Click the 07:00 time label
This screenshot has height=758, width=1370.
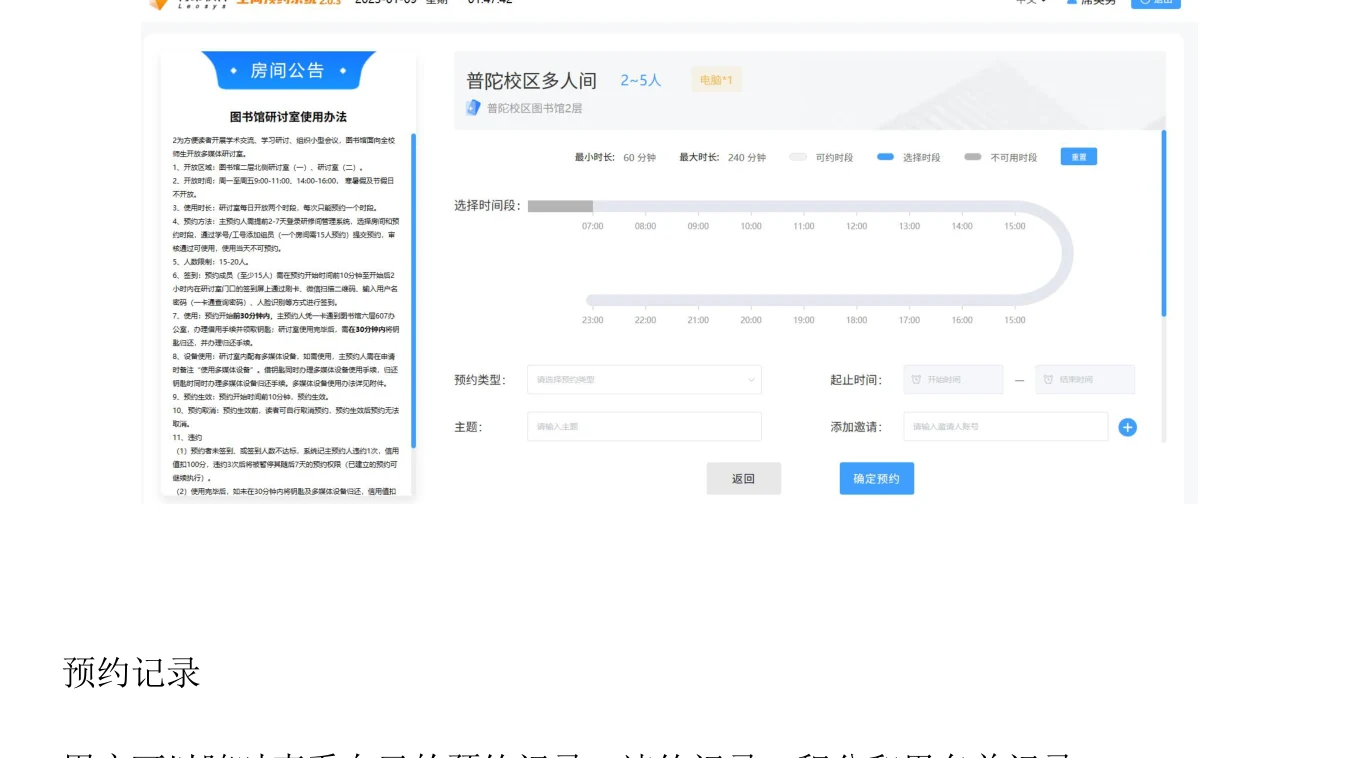[x=592, y=226]
